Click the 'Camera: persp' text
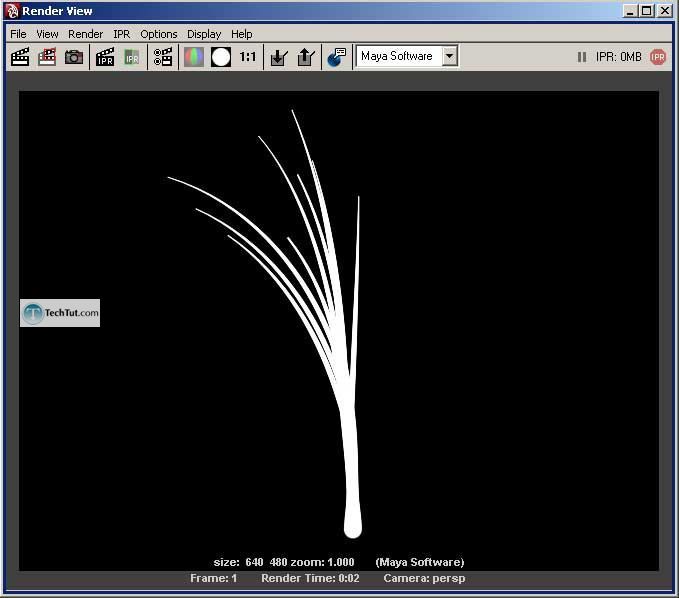Screen dimensions: 679x598 (424, 578)
